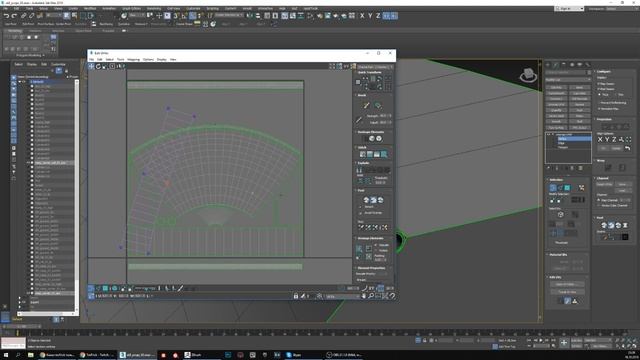This screenshot has height=360, width=640.
Task: Click Pack Custom icon in Arrange Elements
Action: click(359, 249)
